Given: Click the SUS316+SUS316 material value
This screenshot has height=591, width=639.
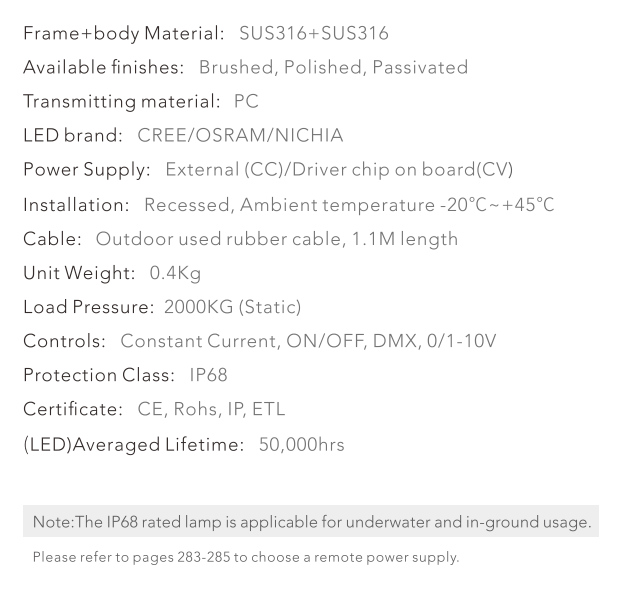Looking at the screenshot, I should pos(314,34).
